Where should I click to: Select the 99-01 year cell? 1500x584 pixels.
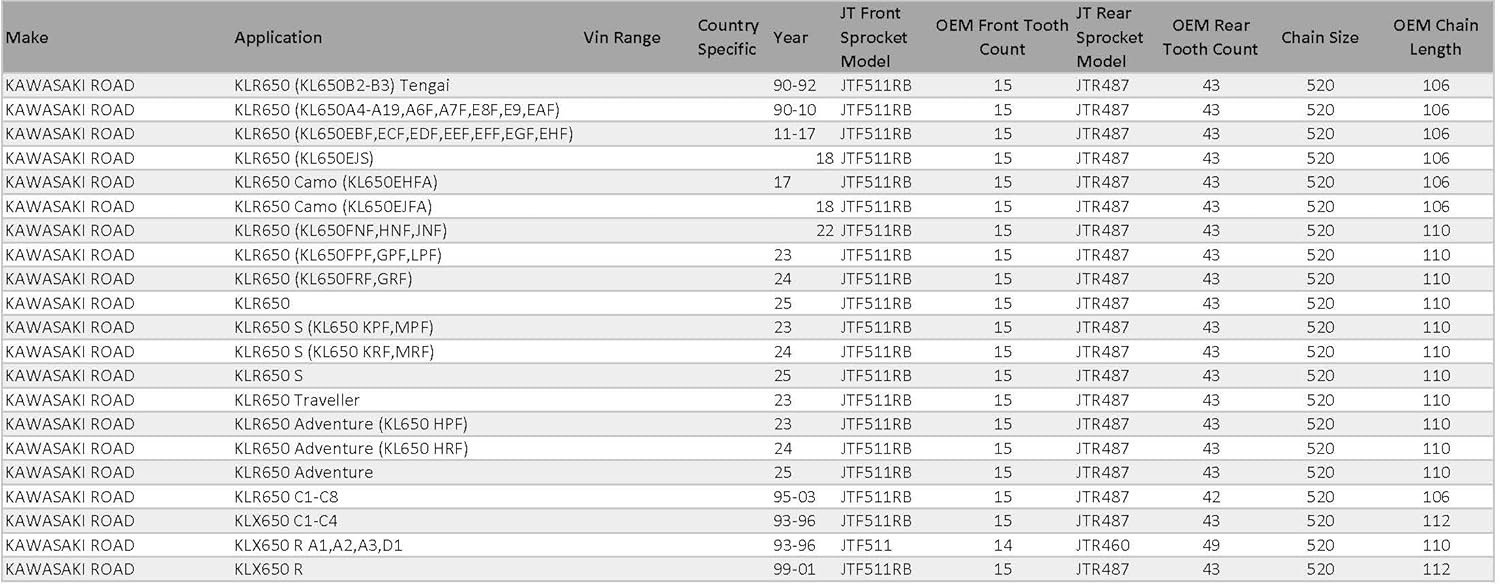(x=795, y=569)
